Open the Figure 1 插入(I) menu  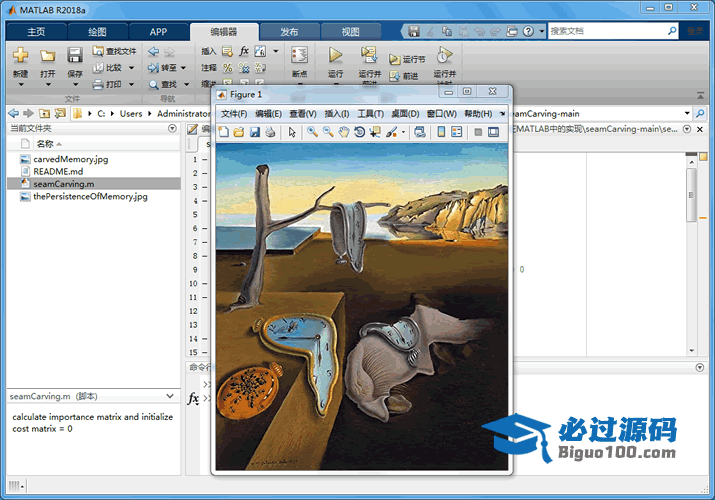[337, 114]
